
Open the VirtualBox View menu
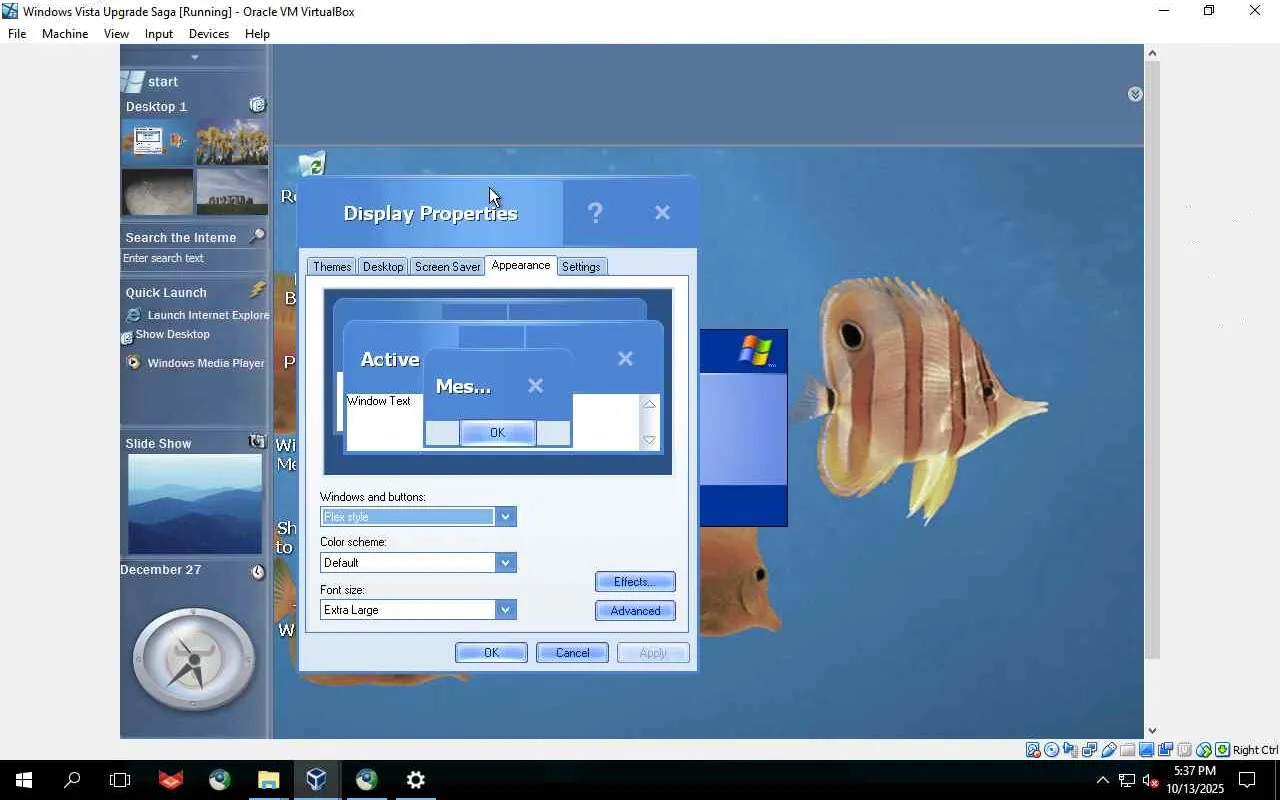(x=116, y=33)
